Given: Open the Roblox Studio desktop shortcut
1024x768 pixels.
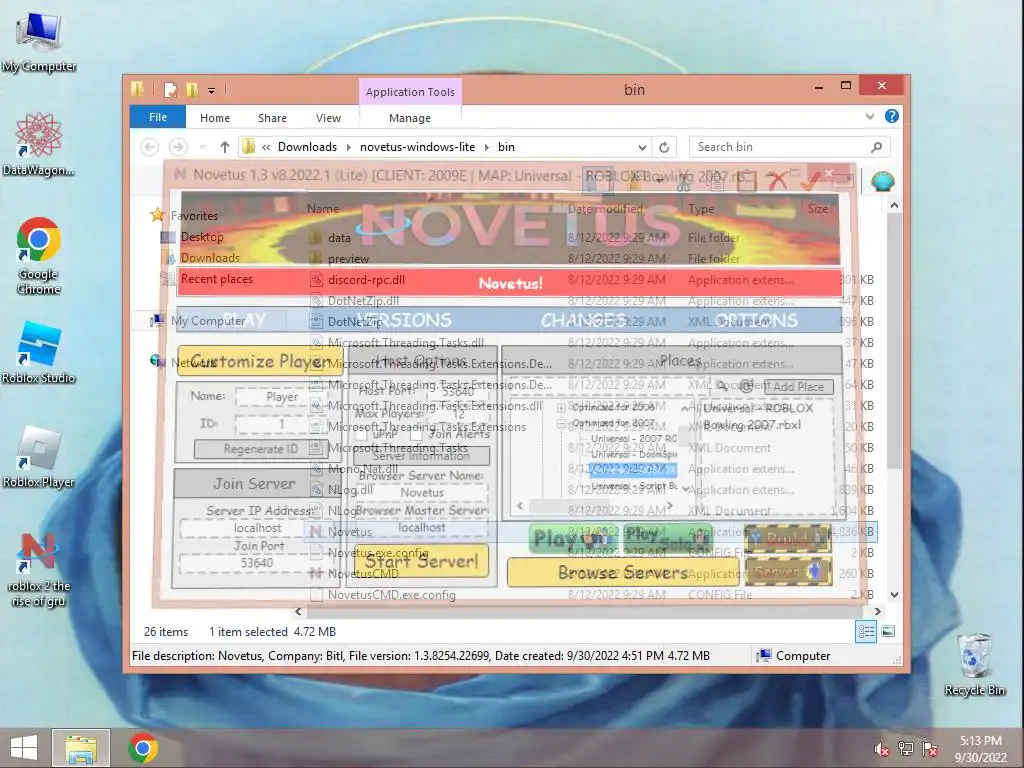Looking at the screenshot, I should point(39,353).
